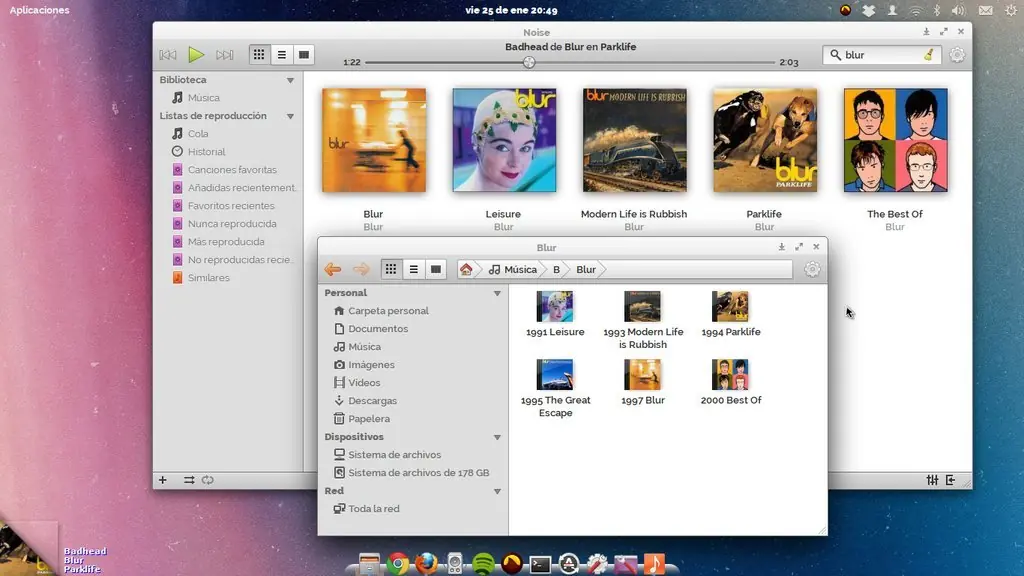1024x576 pixels.
Task: Open the sound volume indicator
Action: [x=958, y=10]
